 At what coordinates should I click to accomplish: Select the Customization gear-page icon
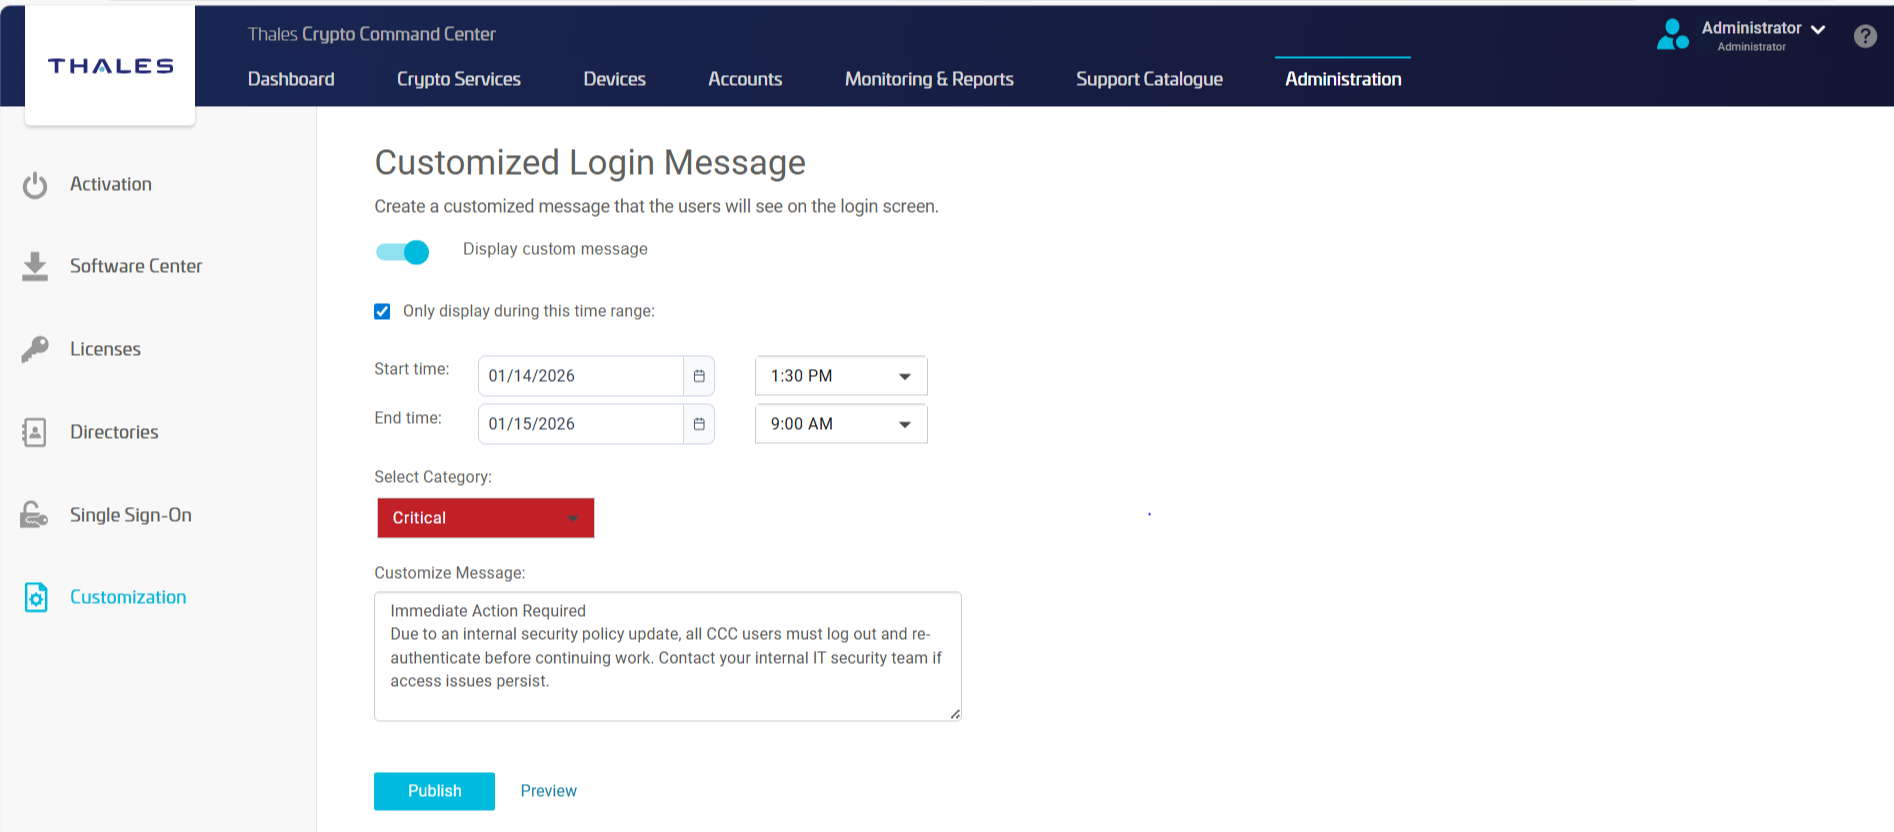click(x=36, y=597)
